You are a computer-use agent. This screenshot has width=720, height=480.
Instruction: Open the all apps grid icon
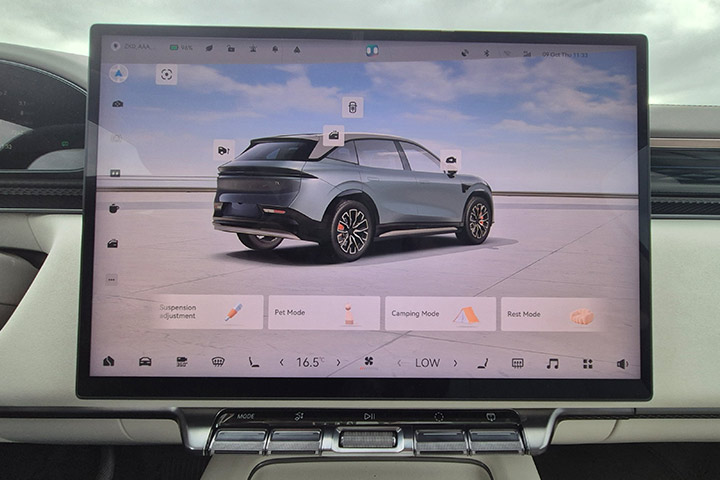pyautogui.click(x=587, y=363)
